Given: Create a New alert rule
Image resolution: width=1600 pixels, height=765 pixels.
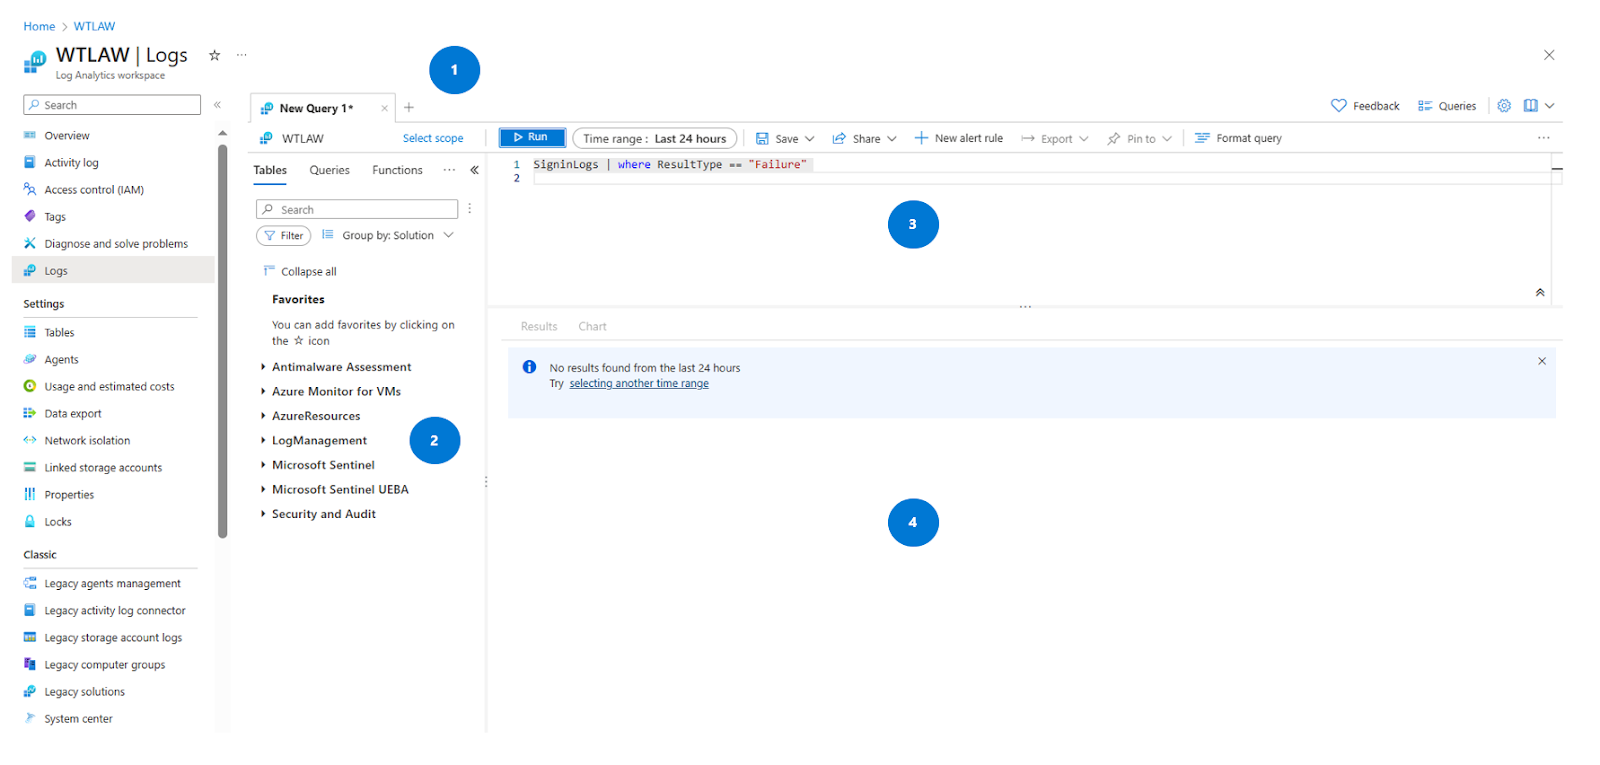Looking at the screenshot, I should coord(959,138).
